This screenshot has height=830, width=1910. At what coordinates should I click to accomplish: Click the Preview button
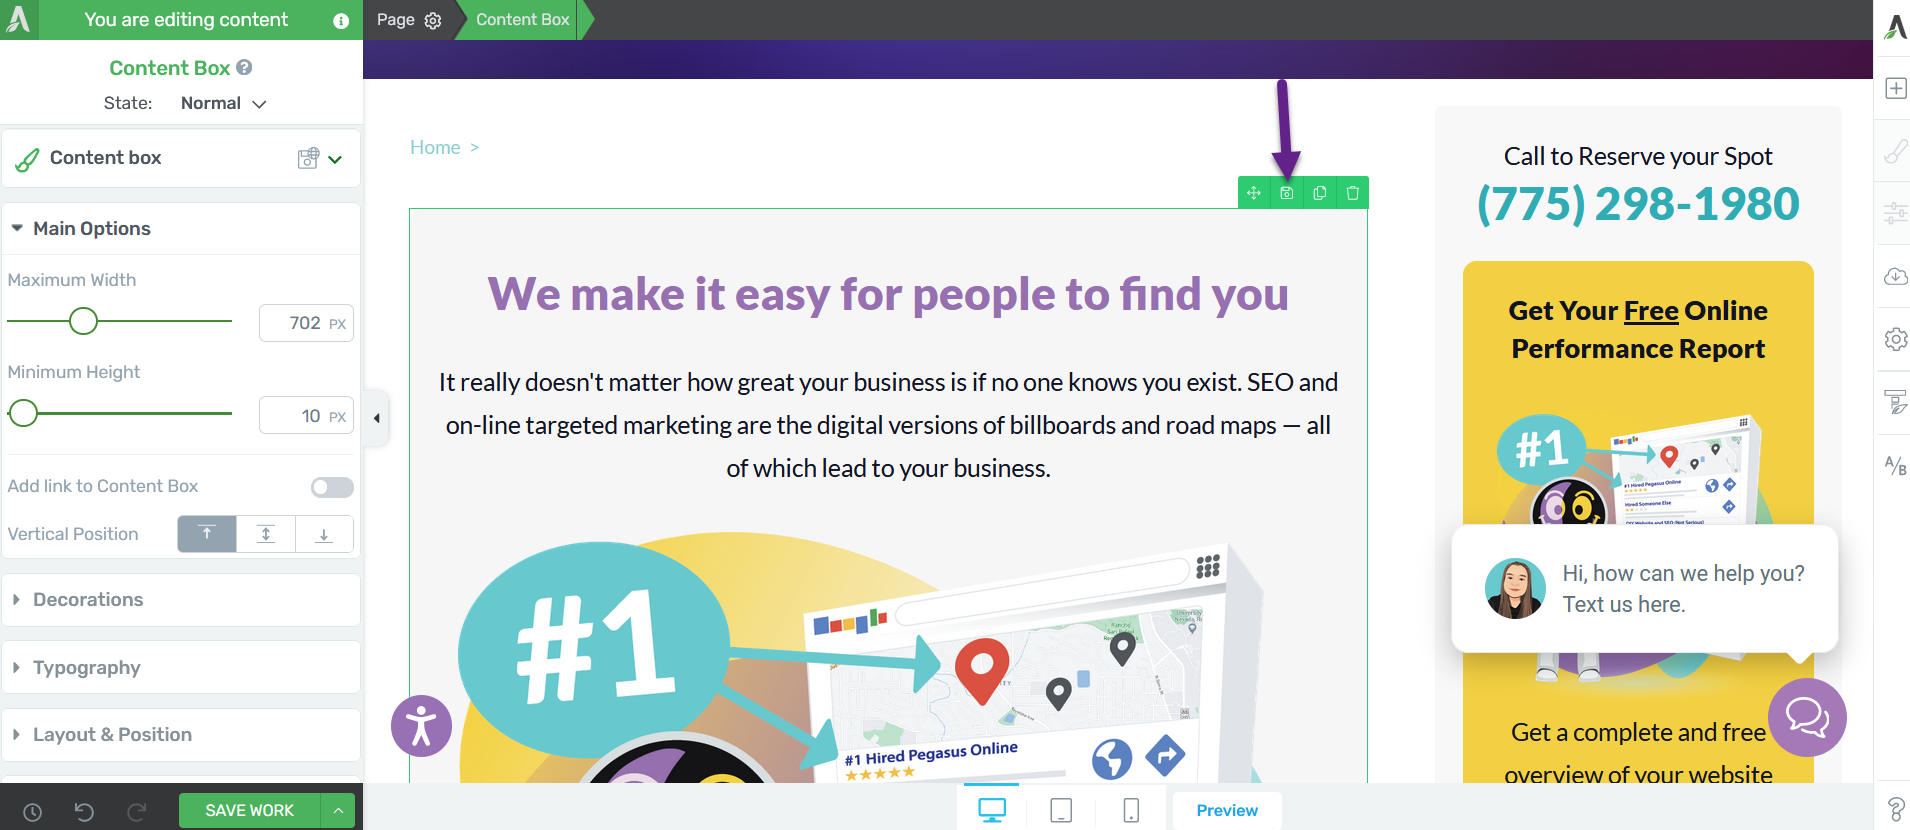[x=1227, y=810]
